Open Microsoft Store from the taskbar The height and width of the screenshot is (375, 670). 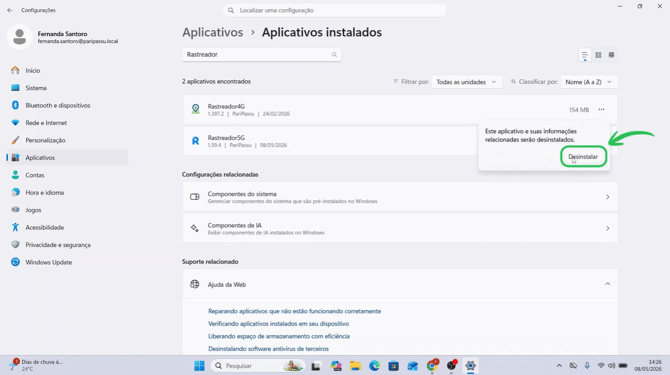coord(394,366)
